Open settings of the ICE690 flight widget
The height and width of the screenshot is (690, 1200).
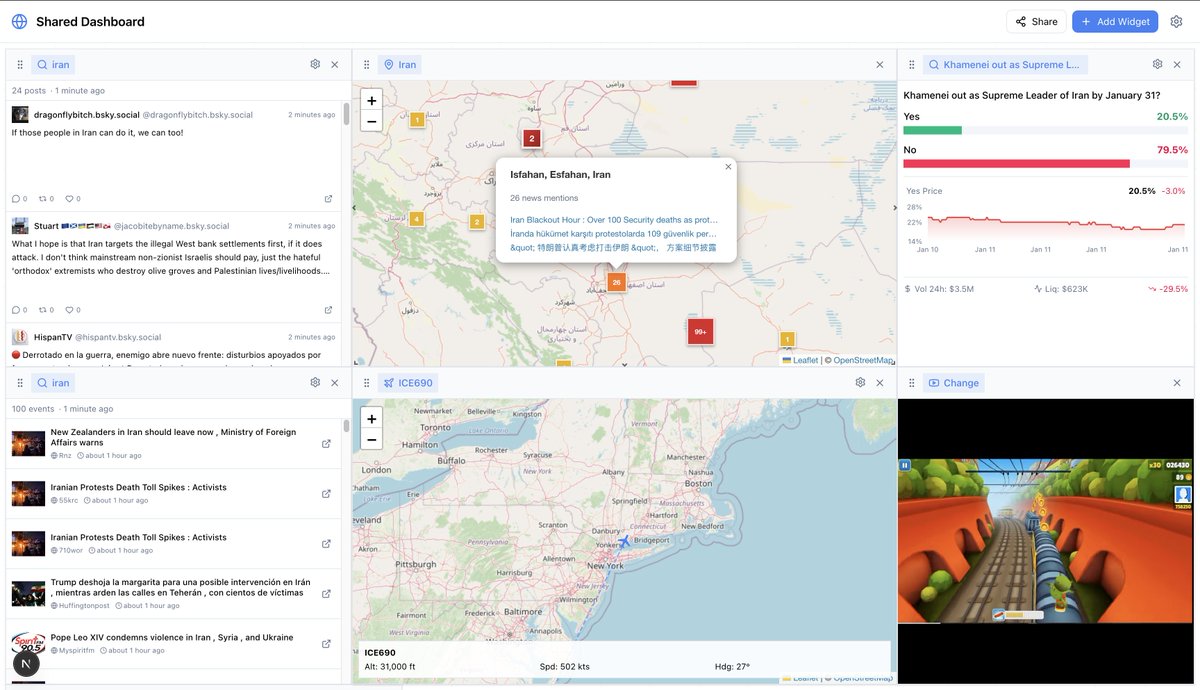860,382
